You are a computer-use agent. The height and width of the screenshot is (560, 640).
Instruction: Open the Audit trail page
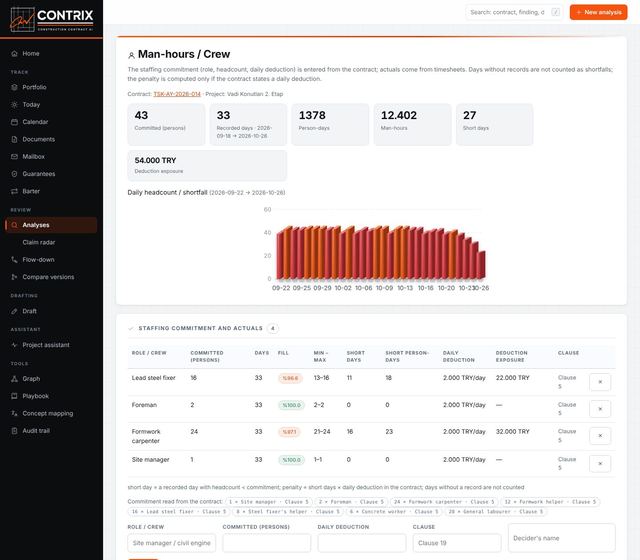(x=36, y=431)
